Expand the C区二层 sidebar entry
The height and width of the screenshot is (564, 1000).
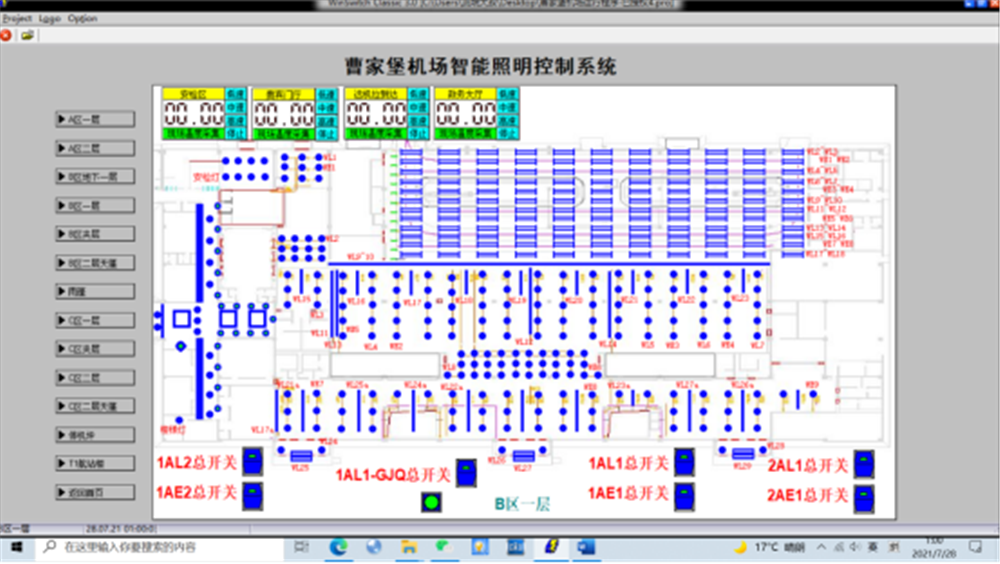click(95, 378)
